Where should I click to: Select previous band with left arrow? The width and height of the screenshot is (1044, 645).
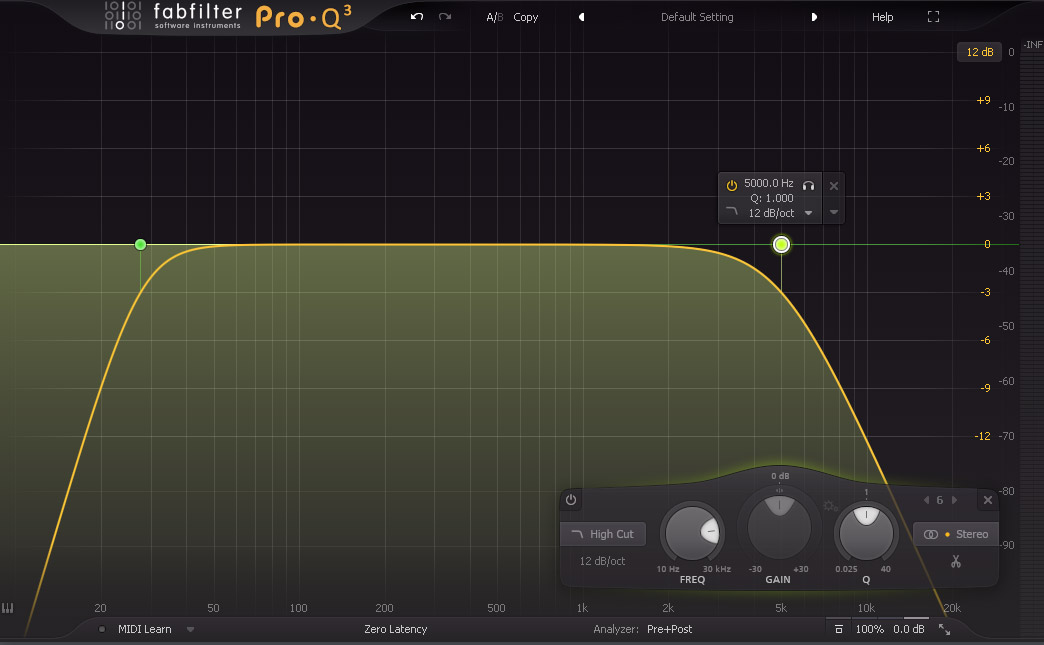[x=926, y=500]
